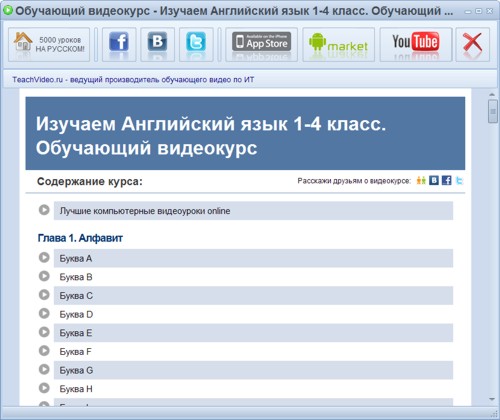This screenshot has width=500, height=420.
Task: Share via small Facebook icon
Action: point(447,181)
